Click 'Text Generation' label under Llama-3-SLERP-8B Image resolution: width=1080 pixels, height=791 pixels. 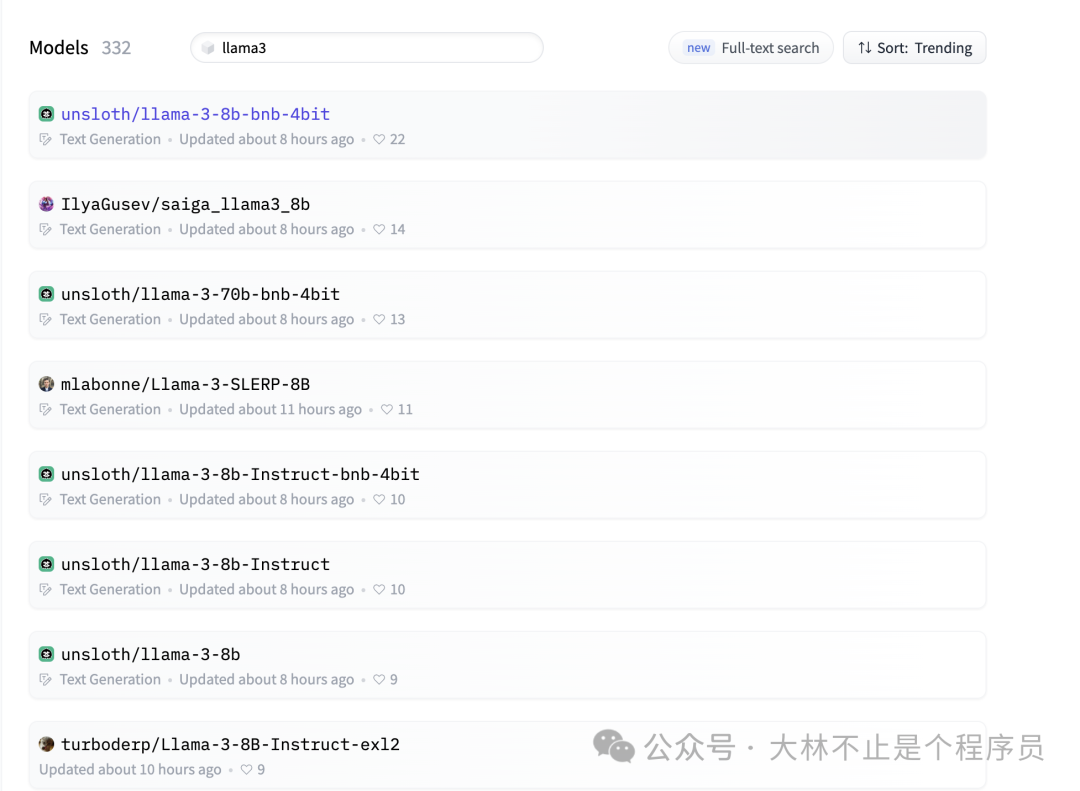pyautogui.click(x=110, y=409)
